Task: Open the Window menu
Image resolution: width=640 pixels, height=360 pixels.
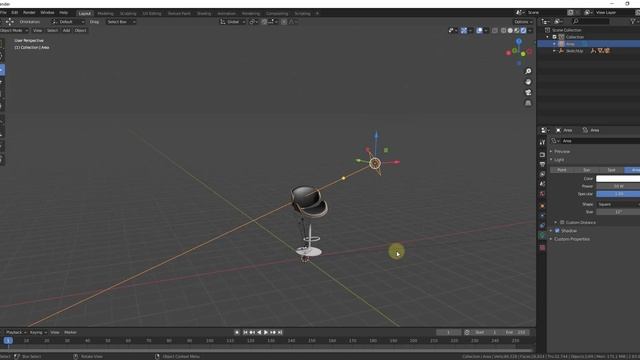Action: pyautogui.click(x=47, y=13)
